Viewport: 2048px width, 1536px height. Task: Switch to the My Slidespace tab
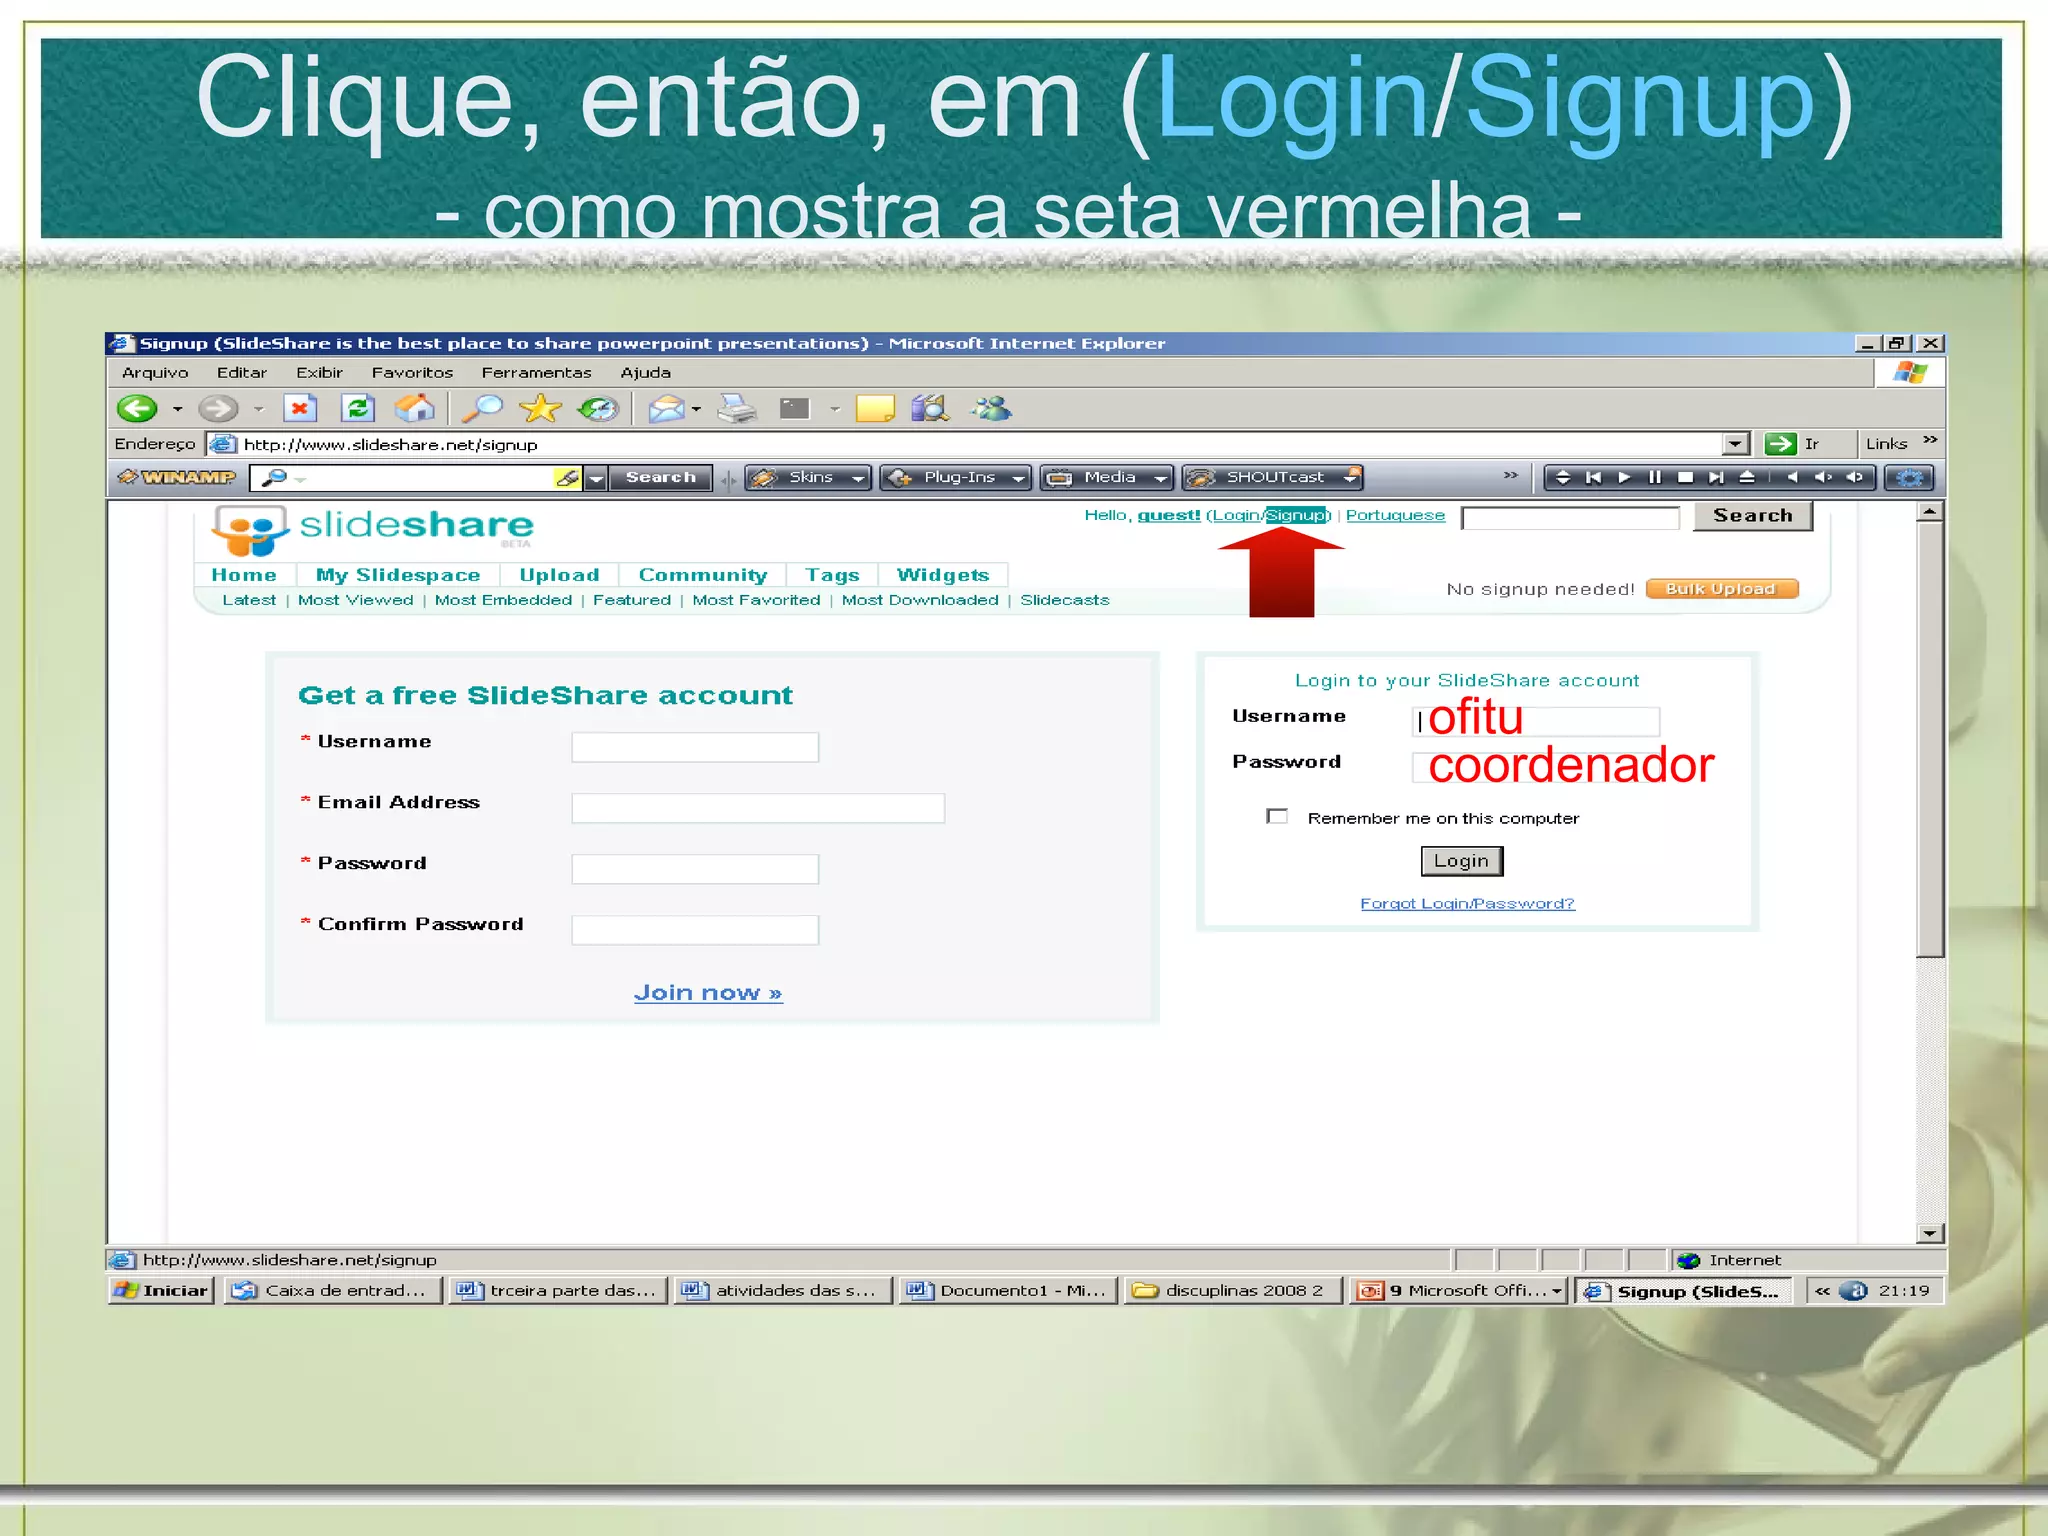(x=398, y=575)
